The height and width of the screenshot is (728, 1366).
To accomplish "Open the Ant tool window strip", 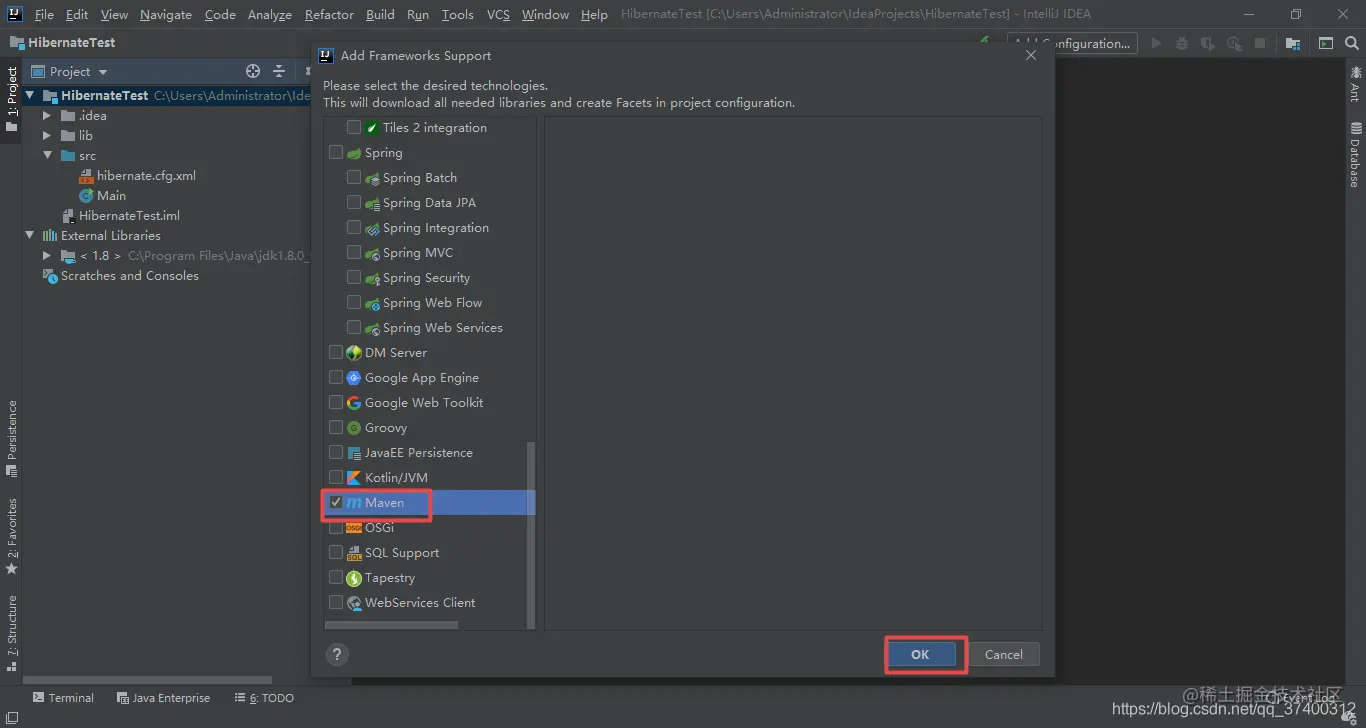I will coord(1355,84).
